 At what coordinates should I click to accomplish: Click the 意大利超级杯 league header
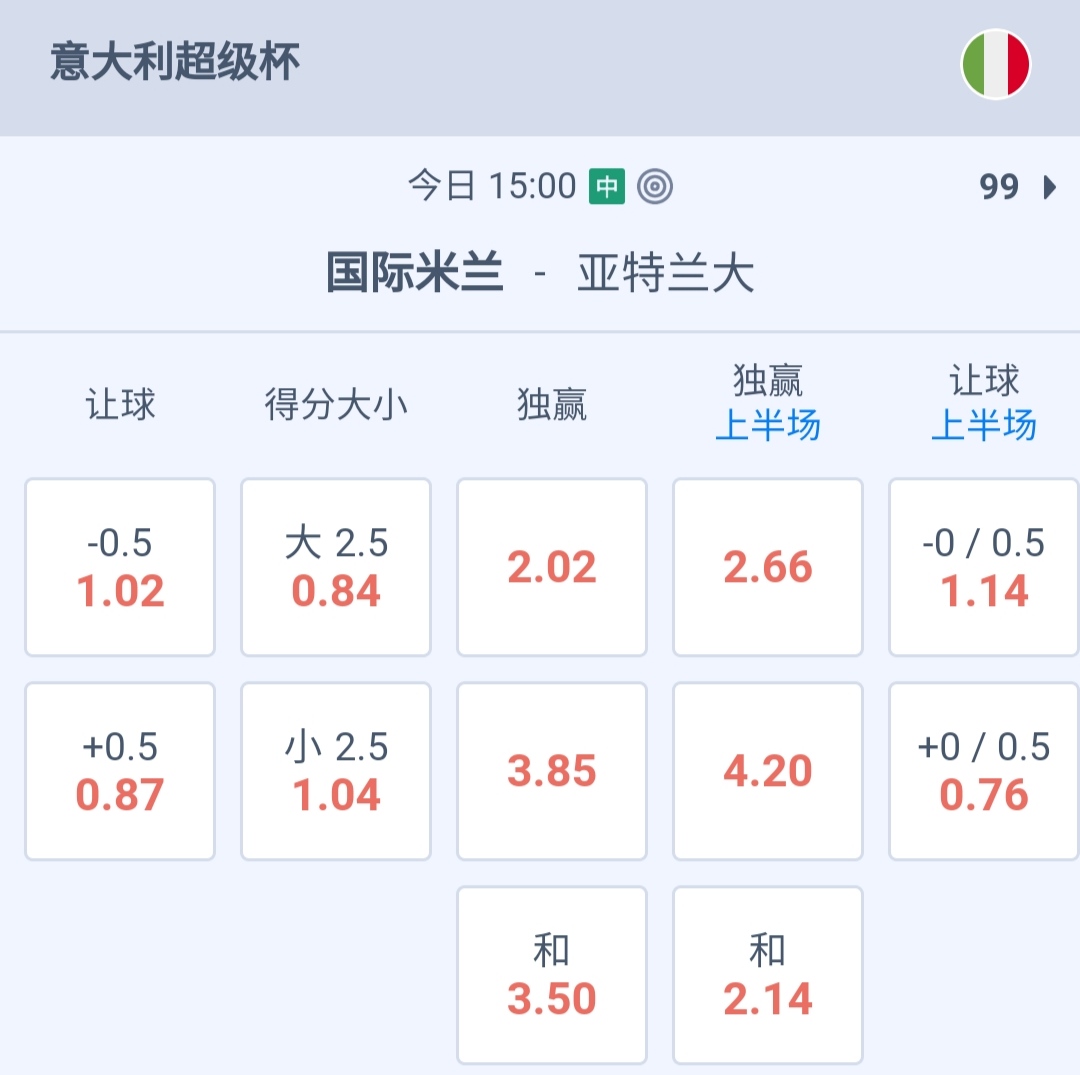click(175, 62)
